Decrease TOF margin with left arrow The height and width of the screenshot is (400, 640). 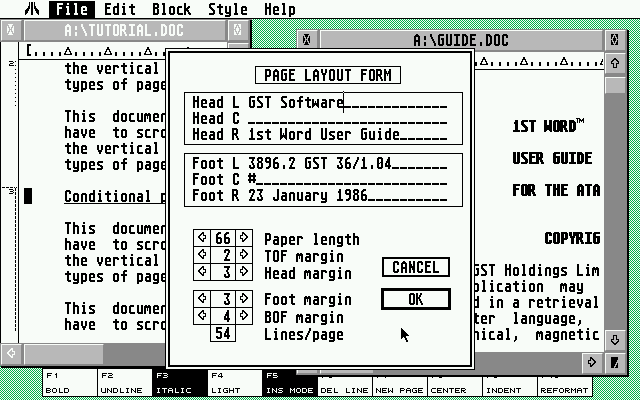[202, 254]
